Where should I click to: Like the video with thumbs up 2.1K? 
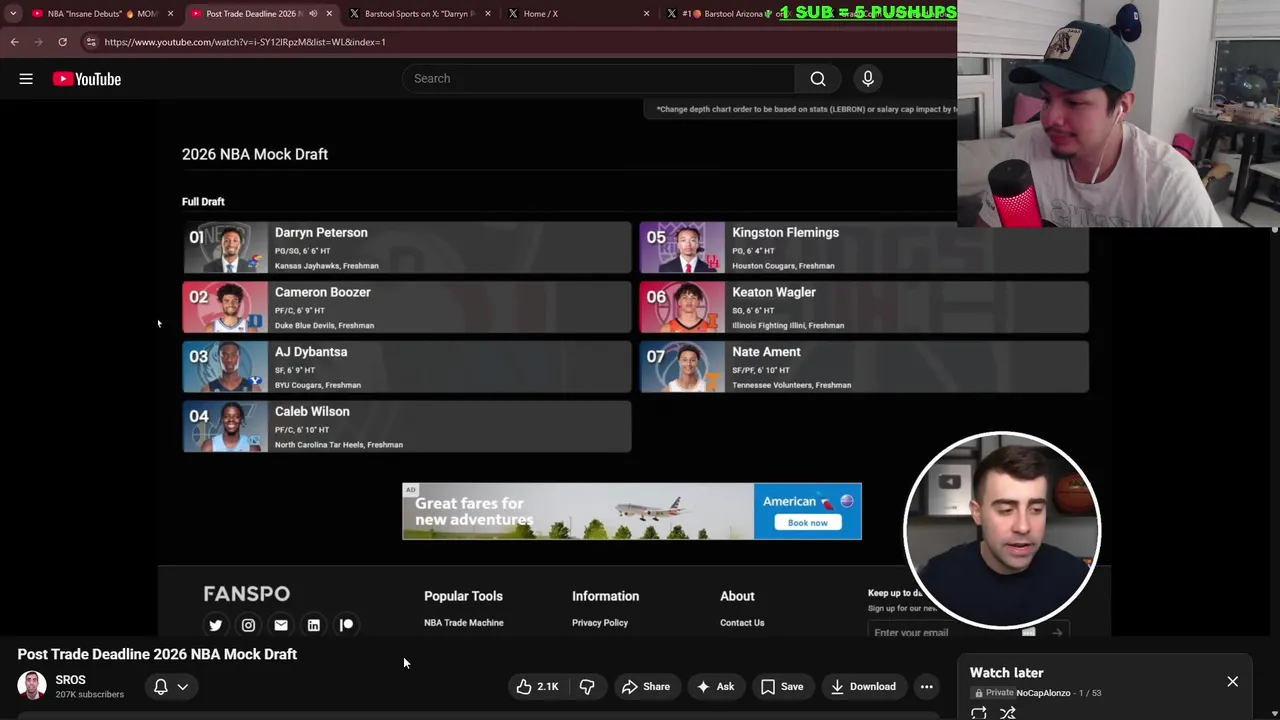coord(537,687)
